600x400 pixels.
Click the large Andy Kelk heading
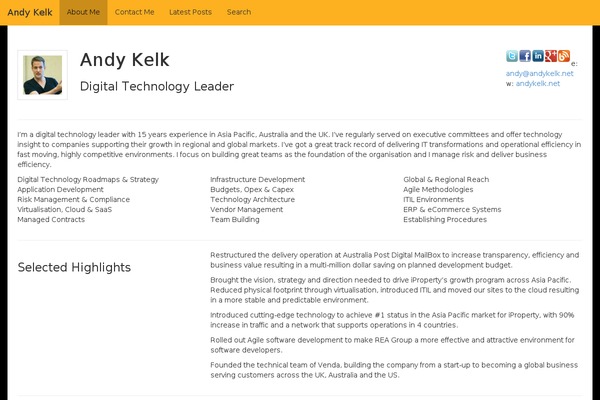click(x=125, y=60)
